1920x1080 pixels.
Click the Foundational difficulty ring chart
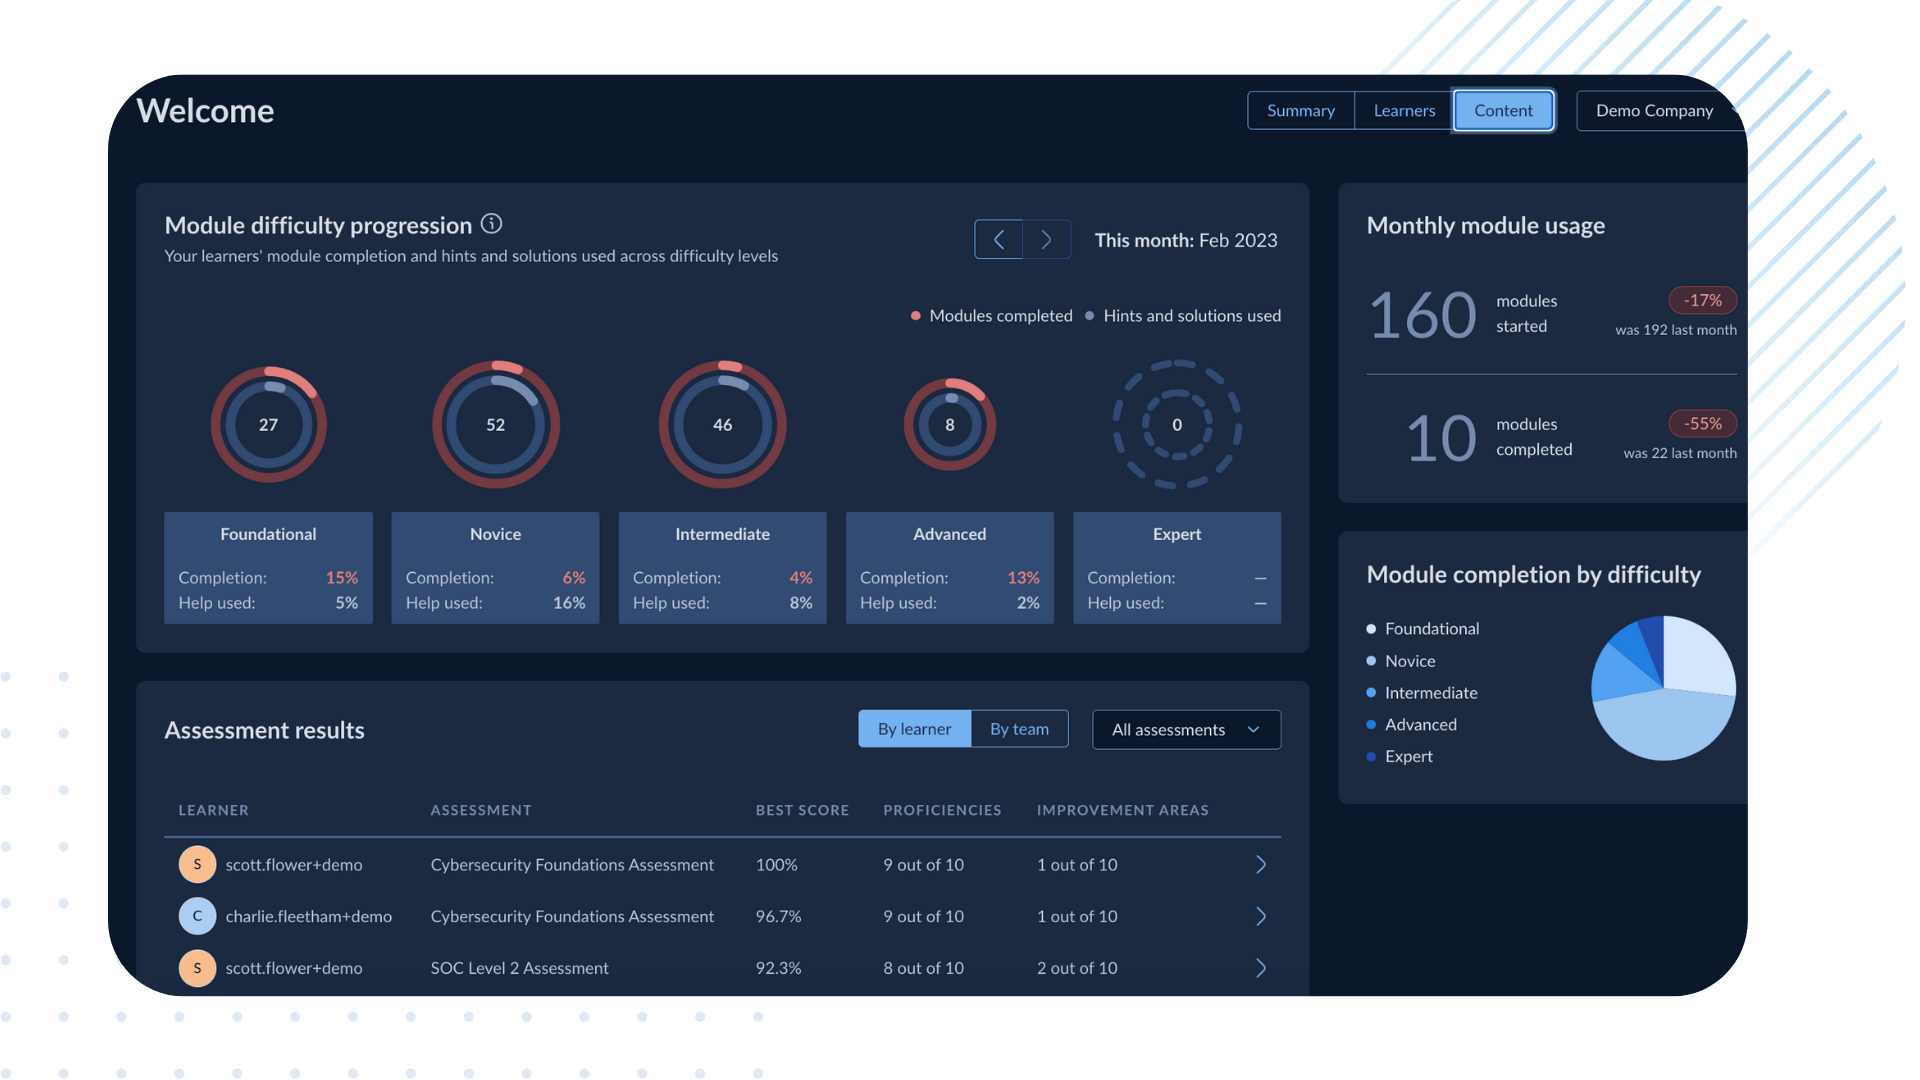tap(268, 423)
